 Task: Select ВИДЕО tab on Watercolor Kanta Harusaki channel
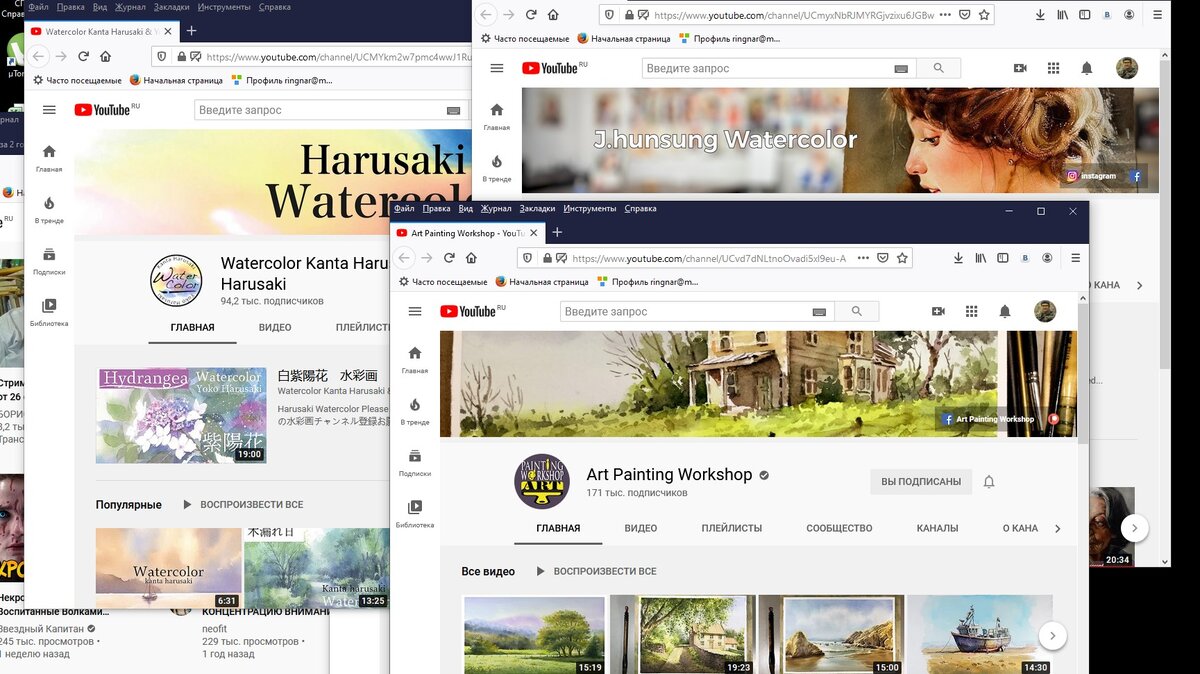tap(275, 327)
